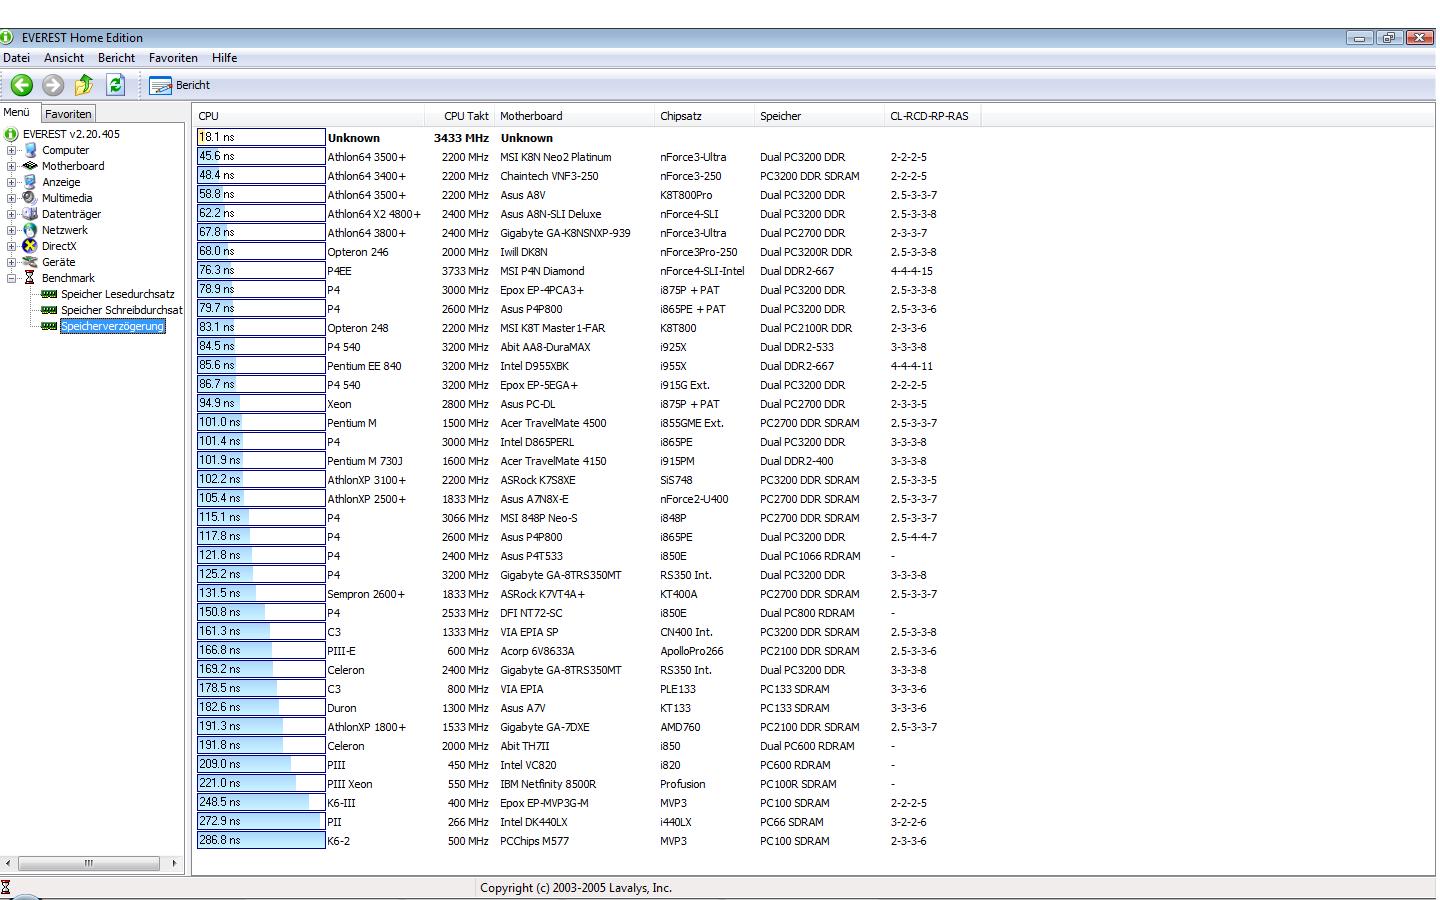Click the tree panel scroll left arrow

9,863
